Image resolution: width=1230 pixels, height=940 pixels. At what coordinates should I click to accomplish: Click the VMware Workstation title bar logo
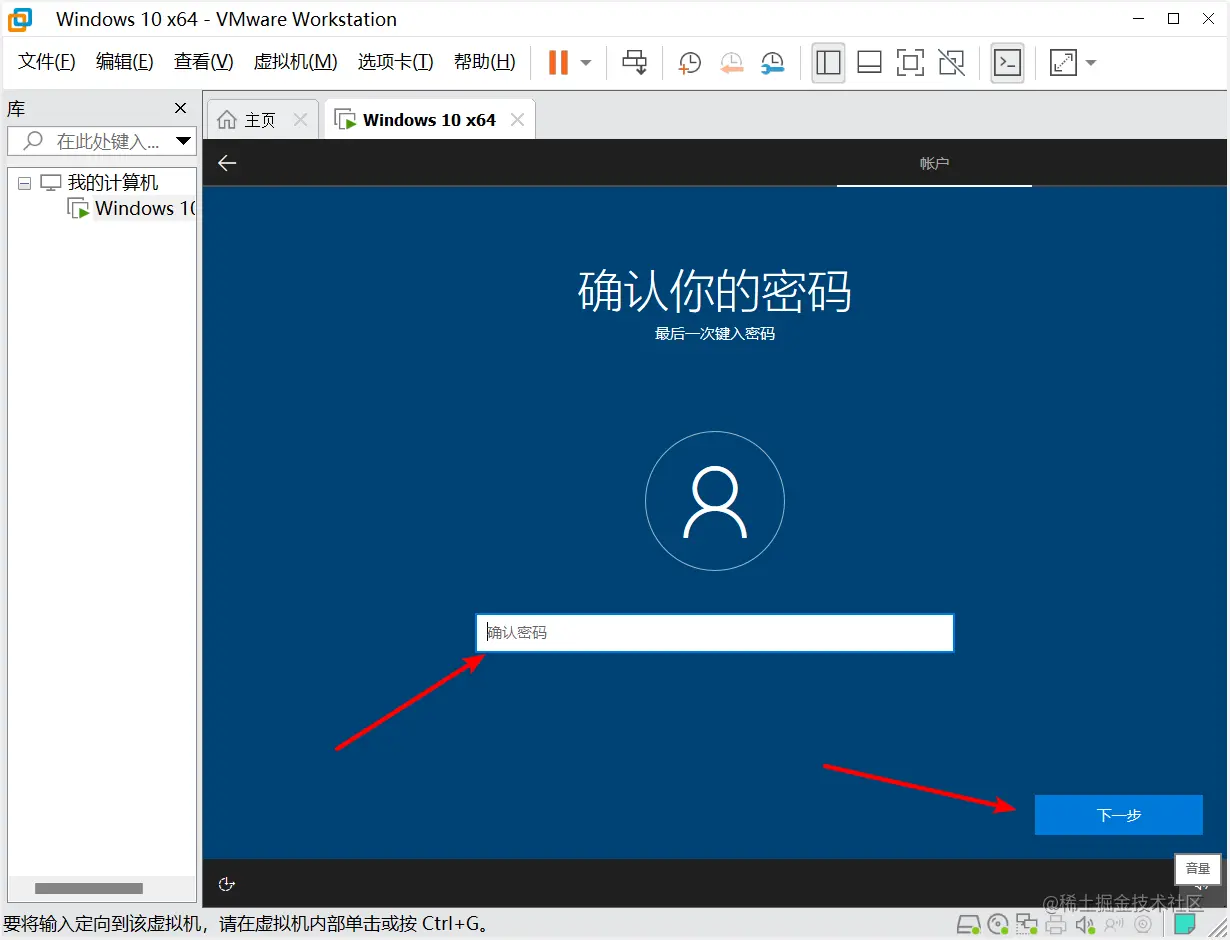20,19
